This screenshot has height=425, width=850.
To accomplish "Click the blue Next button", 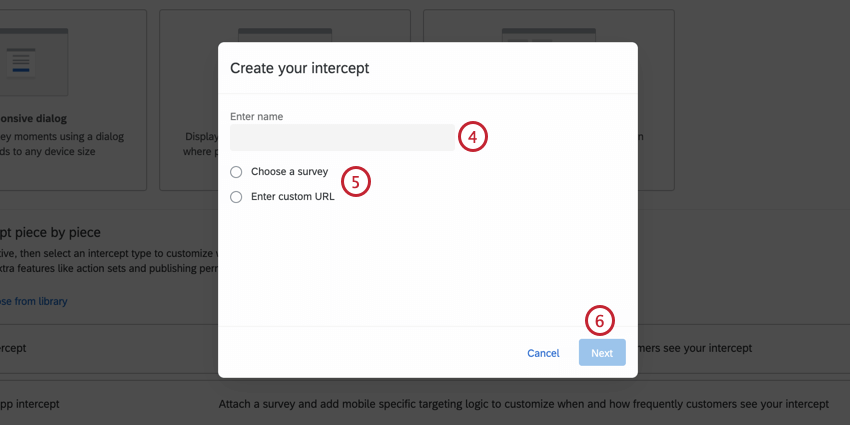I will (x=602, y=353).
